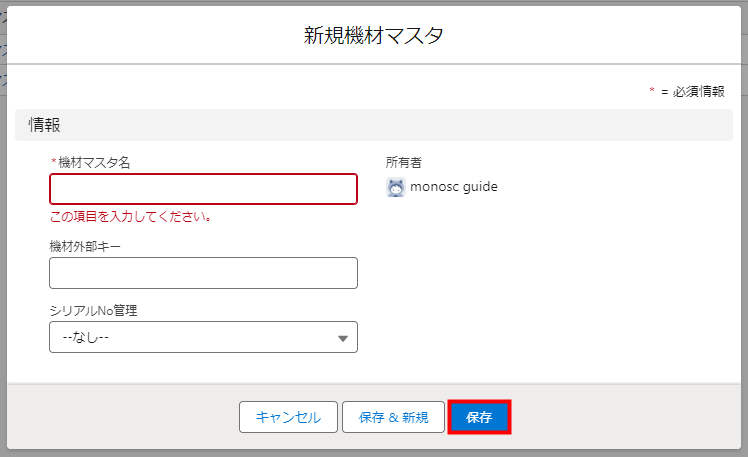Click the 所有者 label

404,161
